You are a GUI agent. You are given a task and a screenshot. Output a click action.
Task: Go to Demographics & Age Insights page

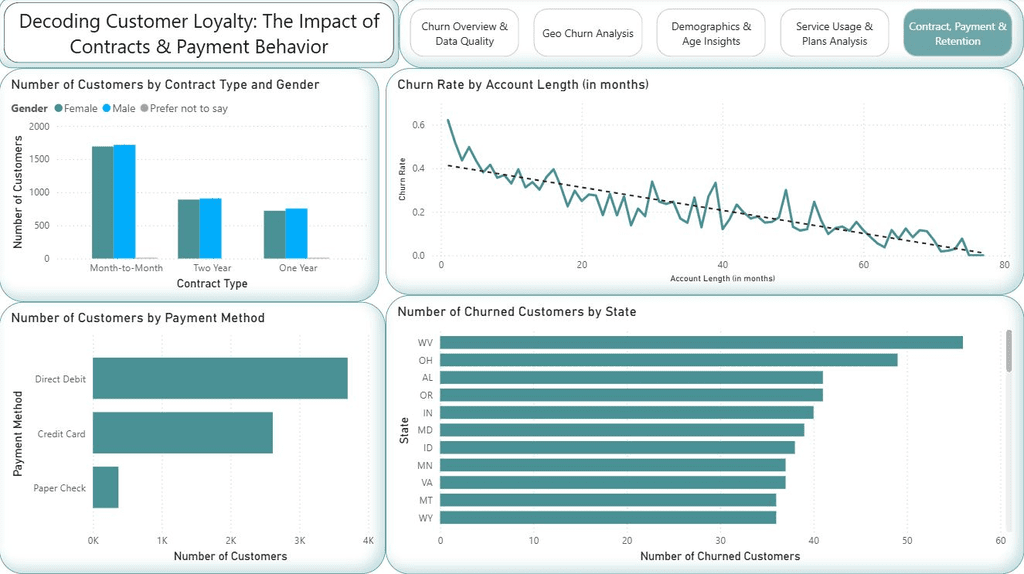711,34
